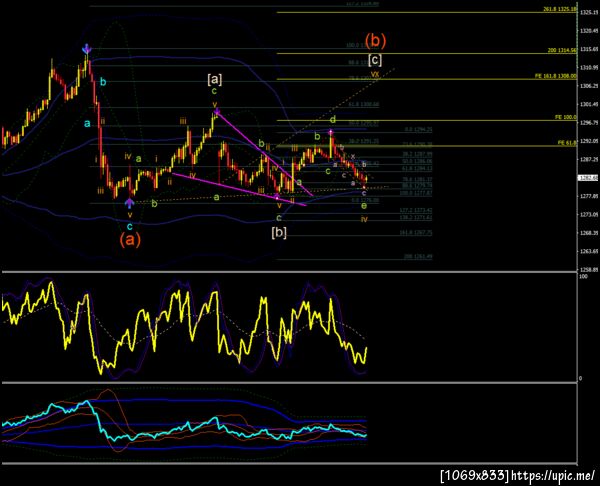Click the green c label above [b]
The height and width of the screenshot is (486, 600).
[279, 218]
